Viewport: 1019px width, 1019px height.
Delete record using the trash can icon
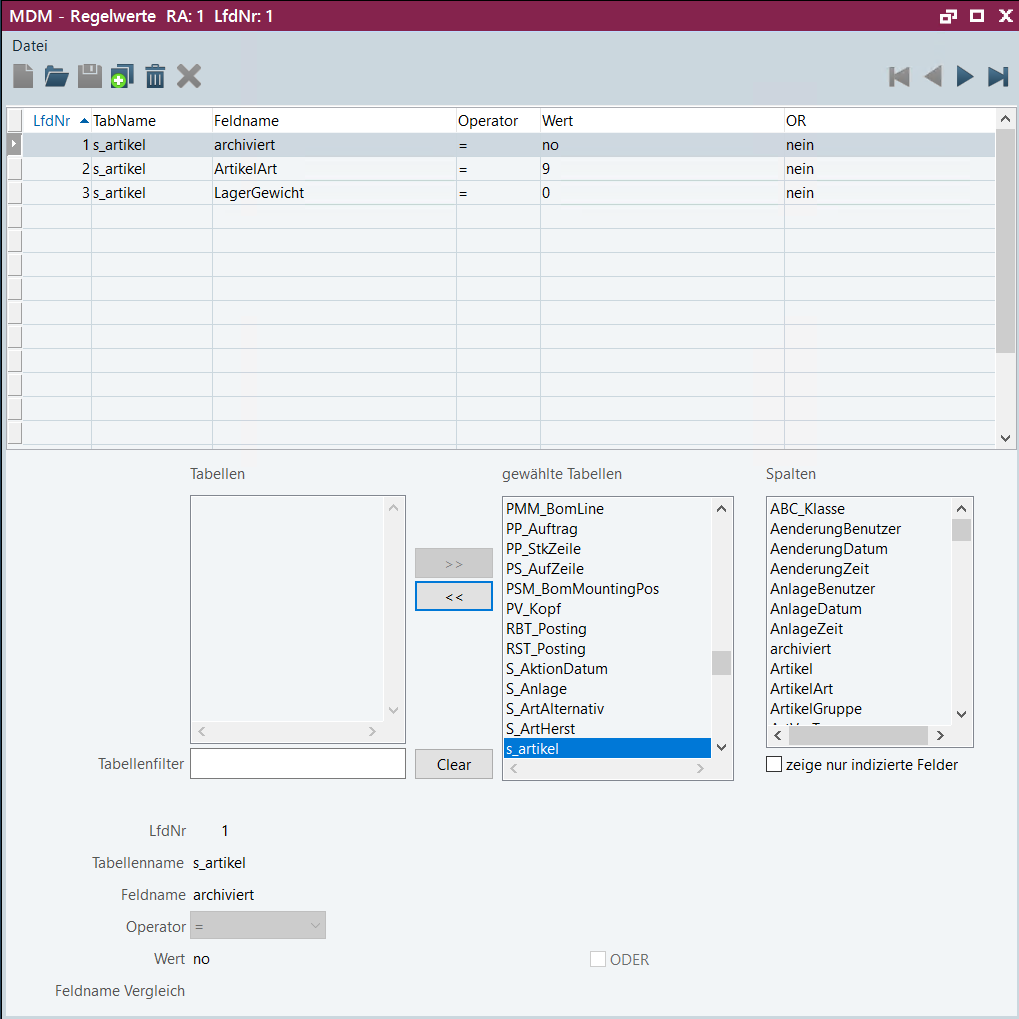(x=155, y=76)
